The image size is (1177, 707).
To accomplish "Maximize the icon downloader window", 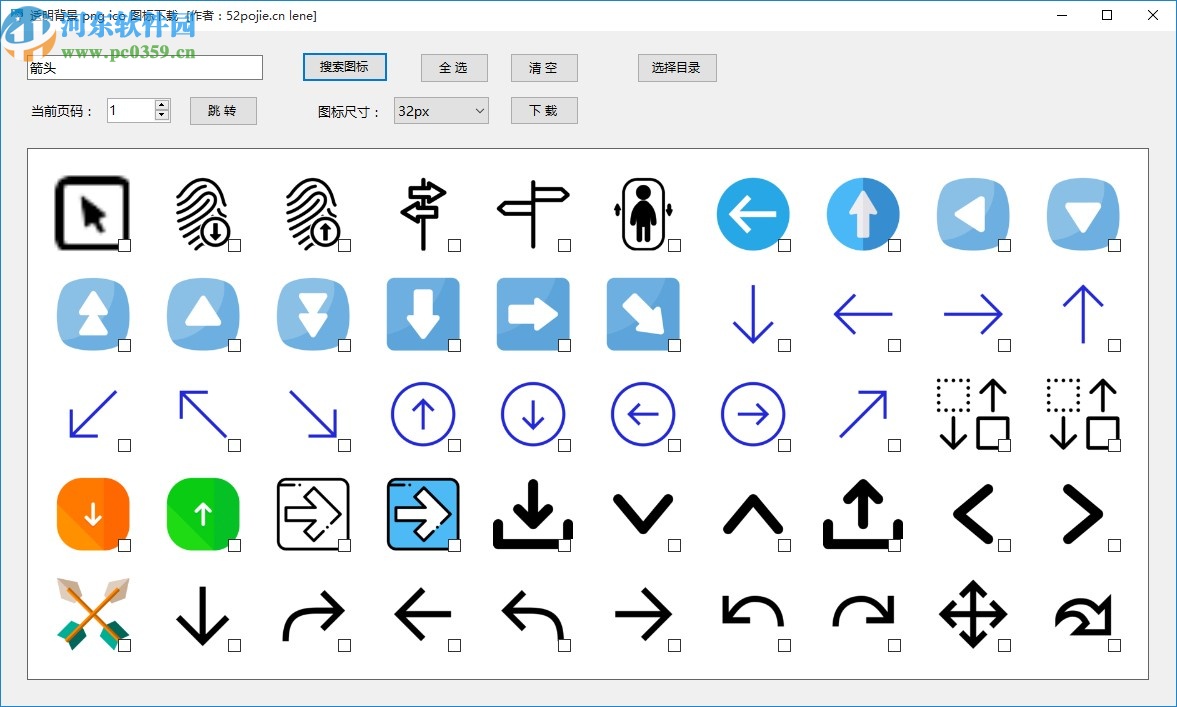I will (1106, 15).
